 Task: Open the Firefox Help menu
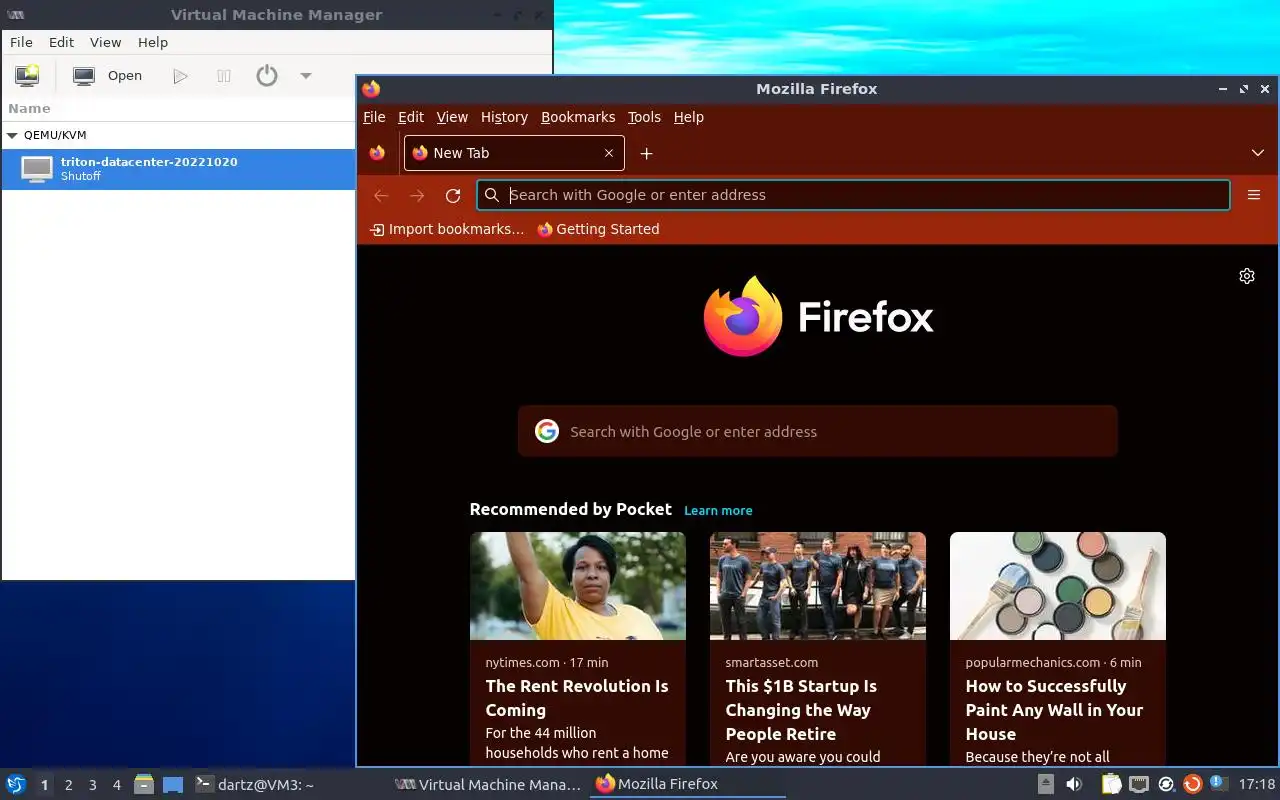(689, 117)
